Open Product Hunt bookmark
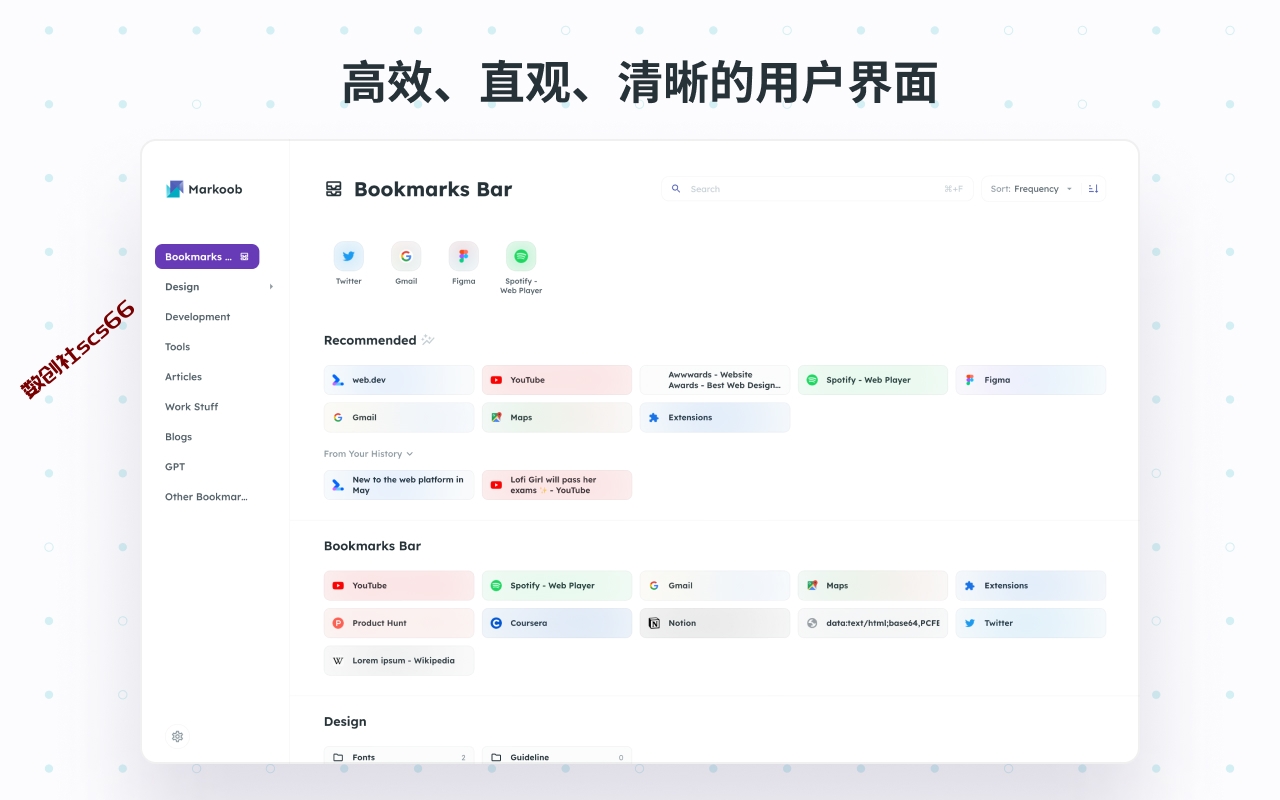 pyautogui.click(x=399, y=623)
